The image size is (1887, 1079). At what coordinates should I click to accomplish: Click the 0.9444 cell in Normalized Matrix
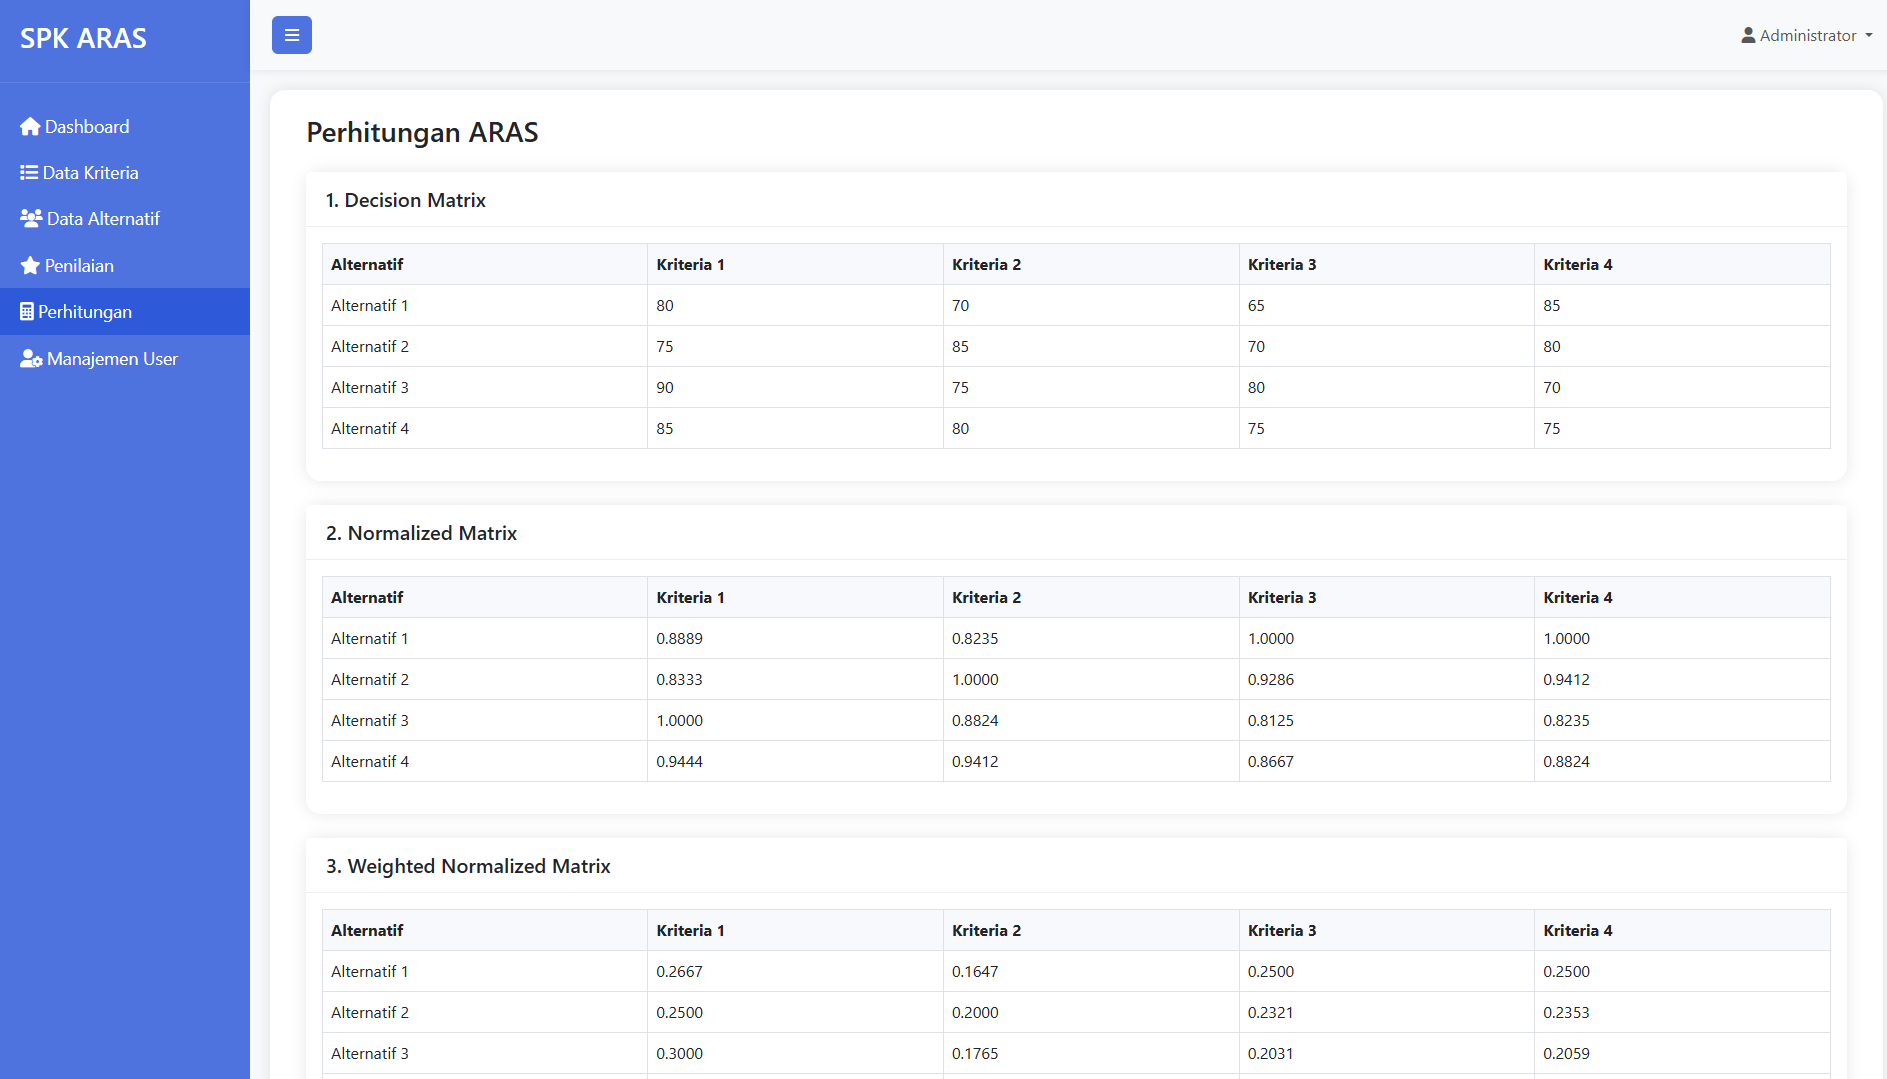point(795,762)
